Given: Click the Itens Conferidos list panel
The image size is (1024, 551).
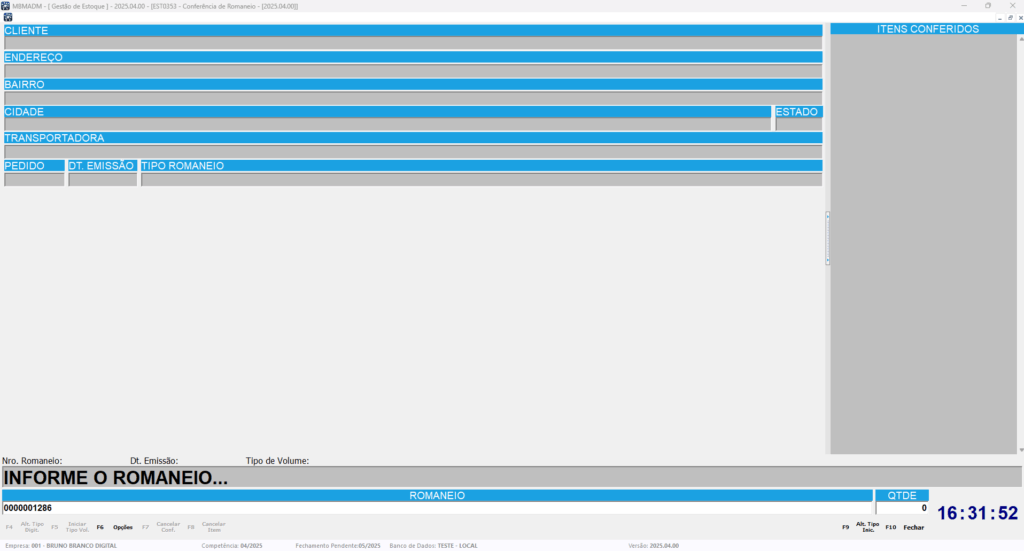Looking at the screenshot, I should pyautogui.click(x=923, y=244).
